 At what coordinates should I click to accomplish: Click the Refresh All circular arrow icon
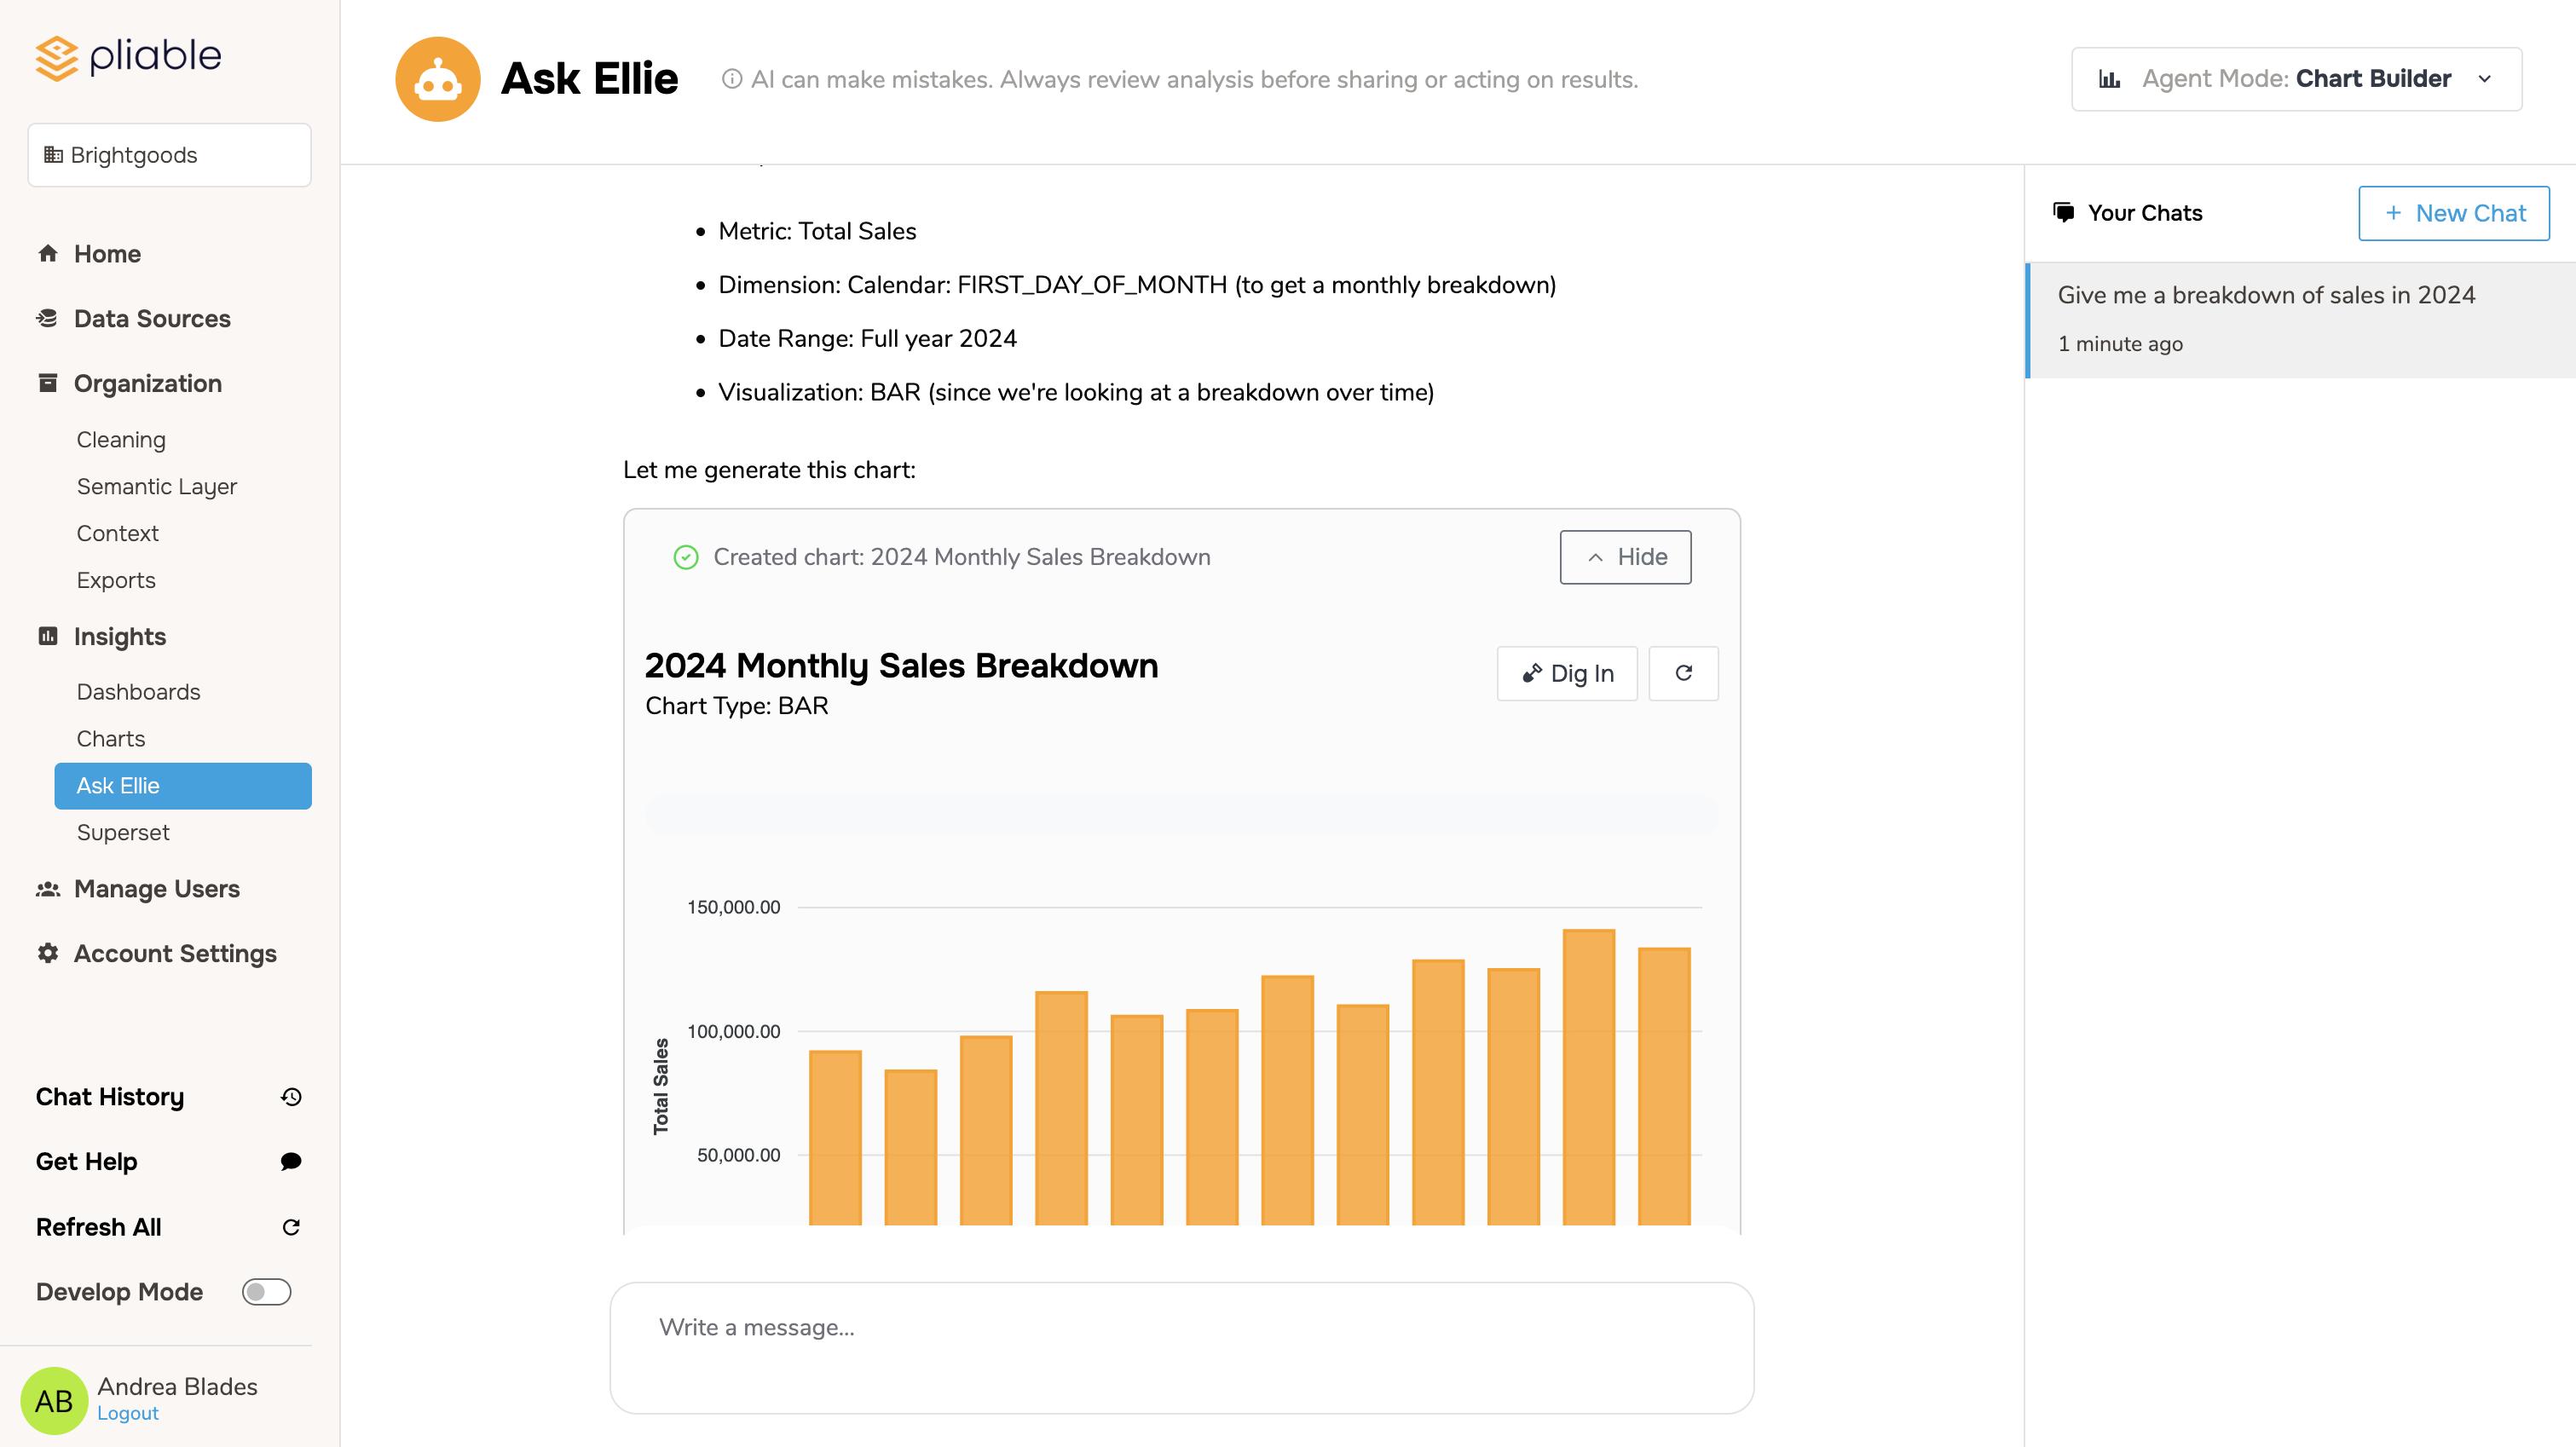tap(290, 1226)
